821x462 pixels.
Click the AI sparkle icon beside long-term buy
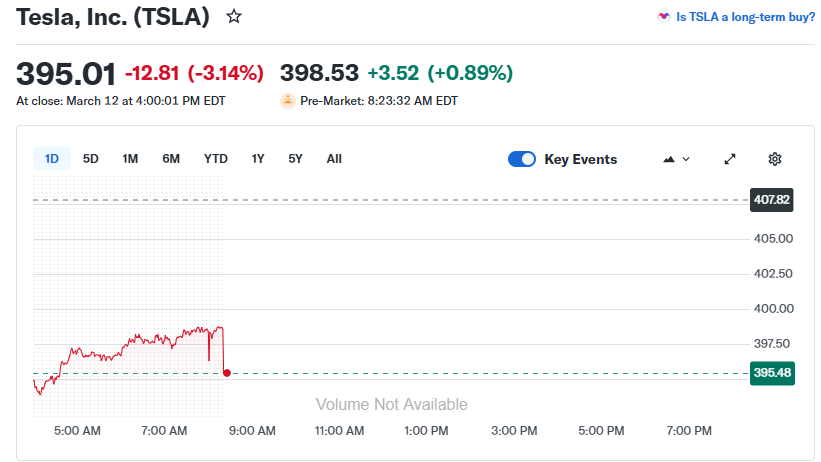pos(663,17)
